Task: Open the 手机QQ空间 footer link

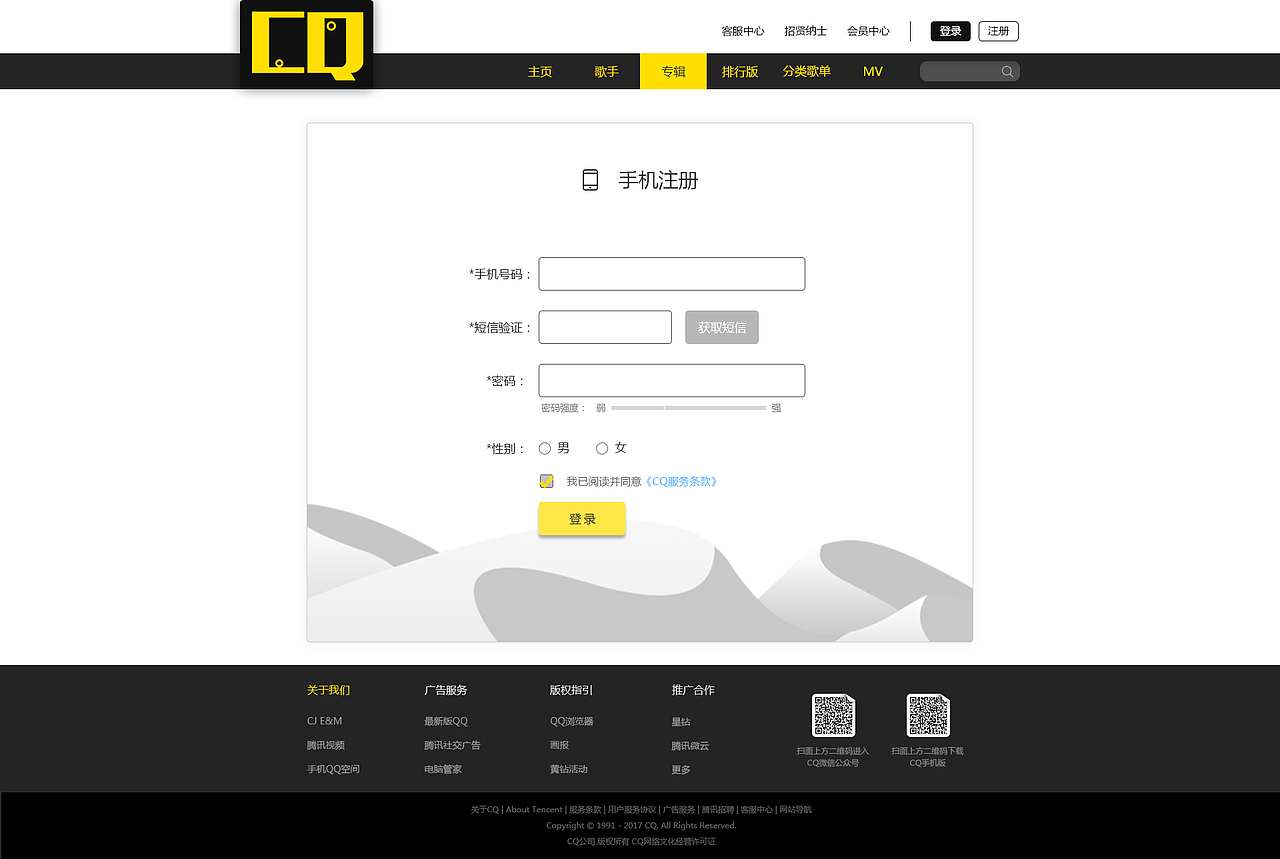Action: click(x=333, y=769)
